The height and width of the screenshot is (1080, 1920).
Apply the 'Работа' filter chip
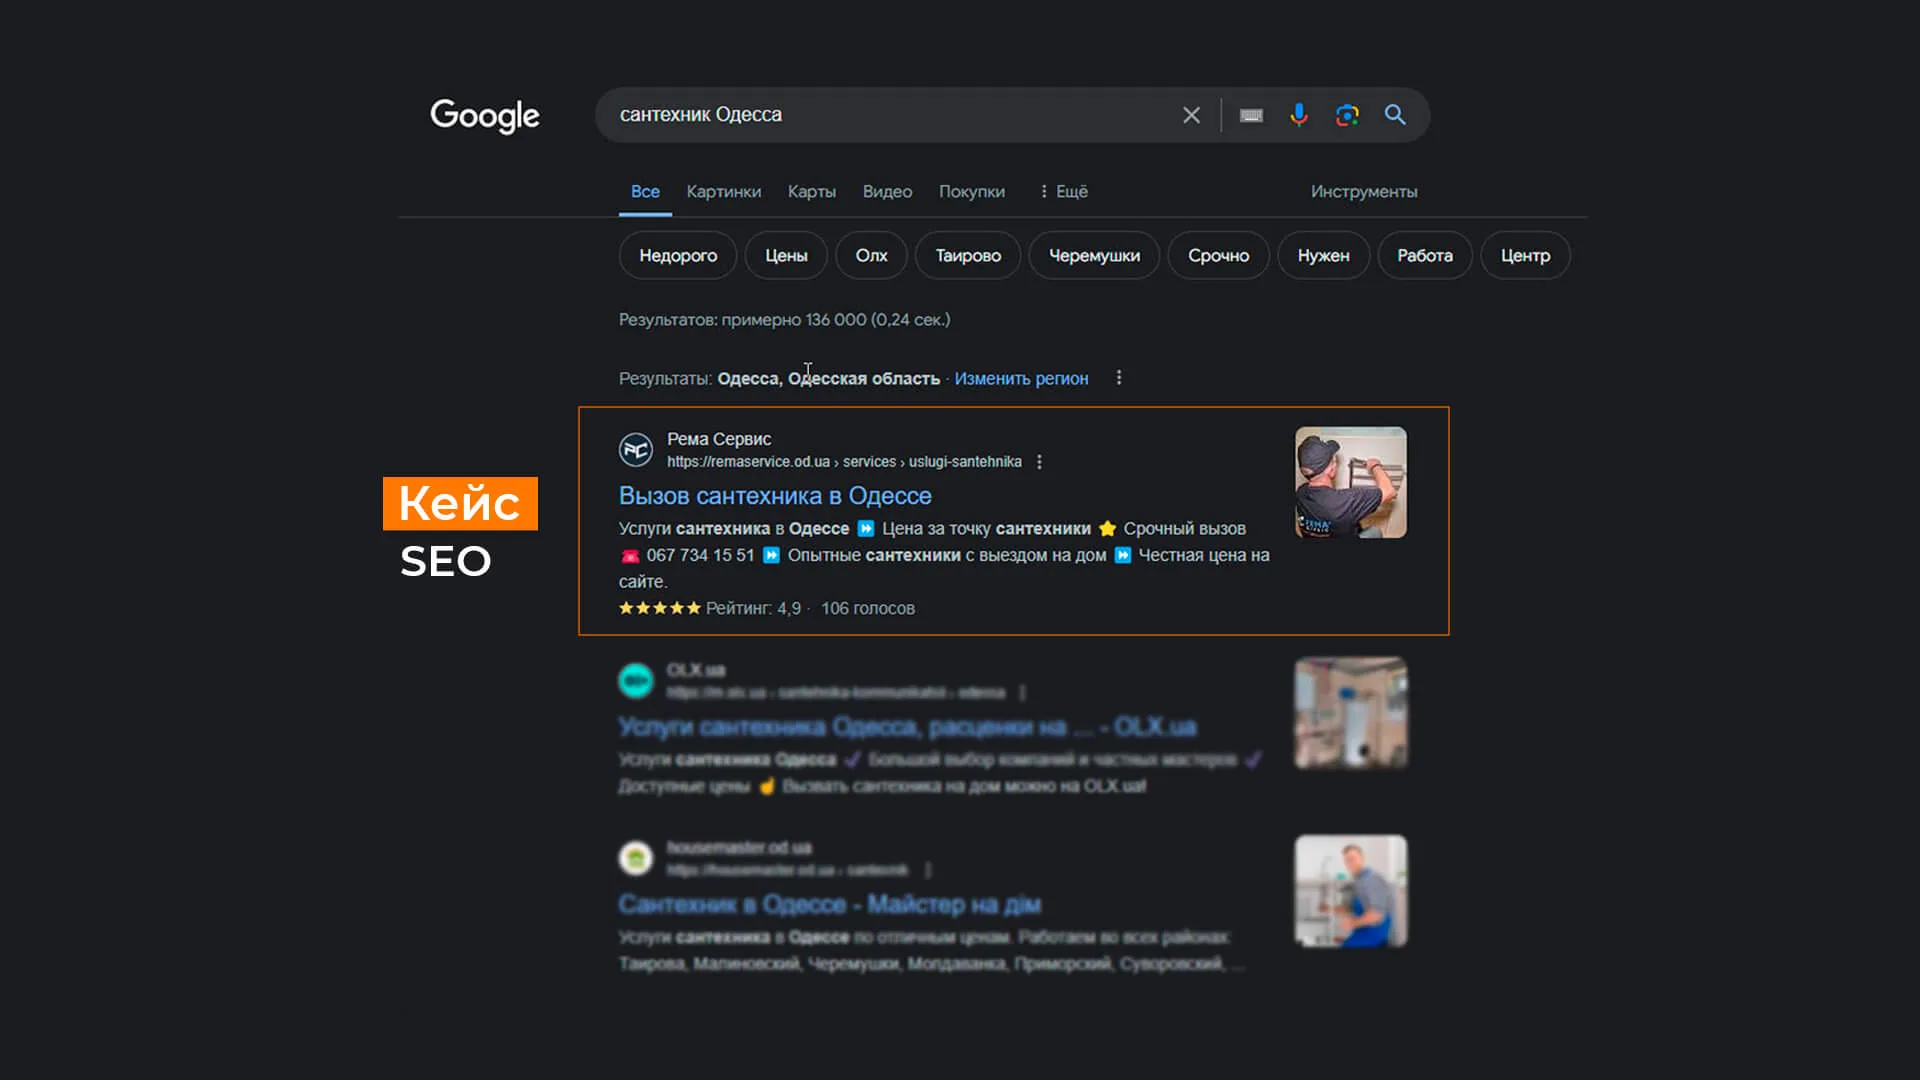tap(1425, 256)
